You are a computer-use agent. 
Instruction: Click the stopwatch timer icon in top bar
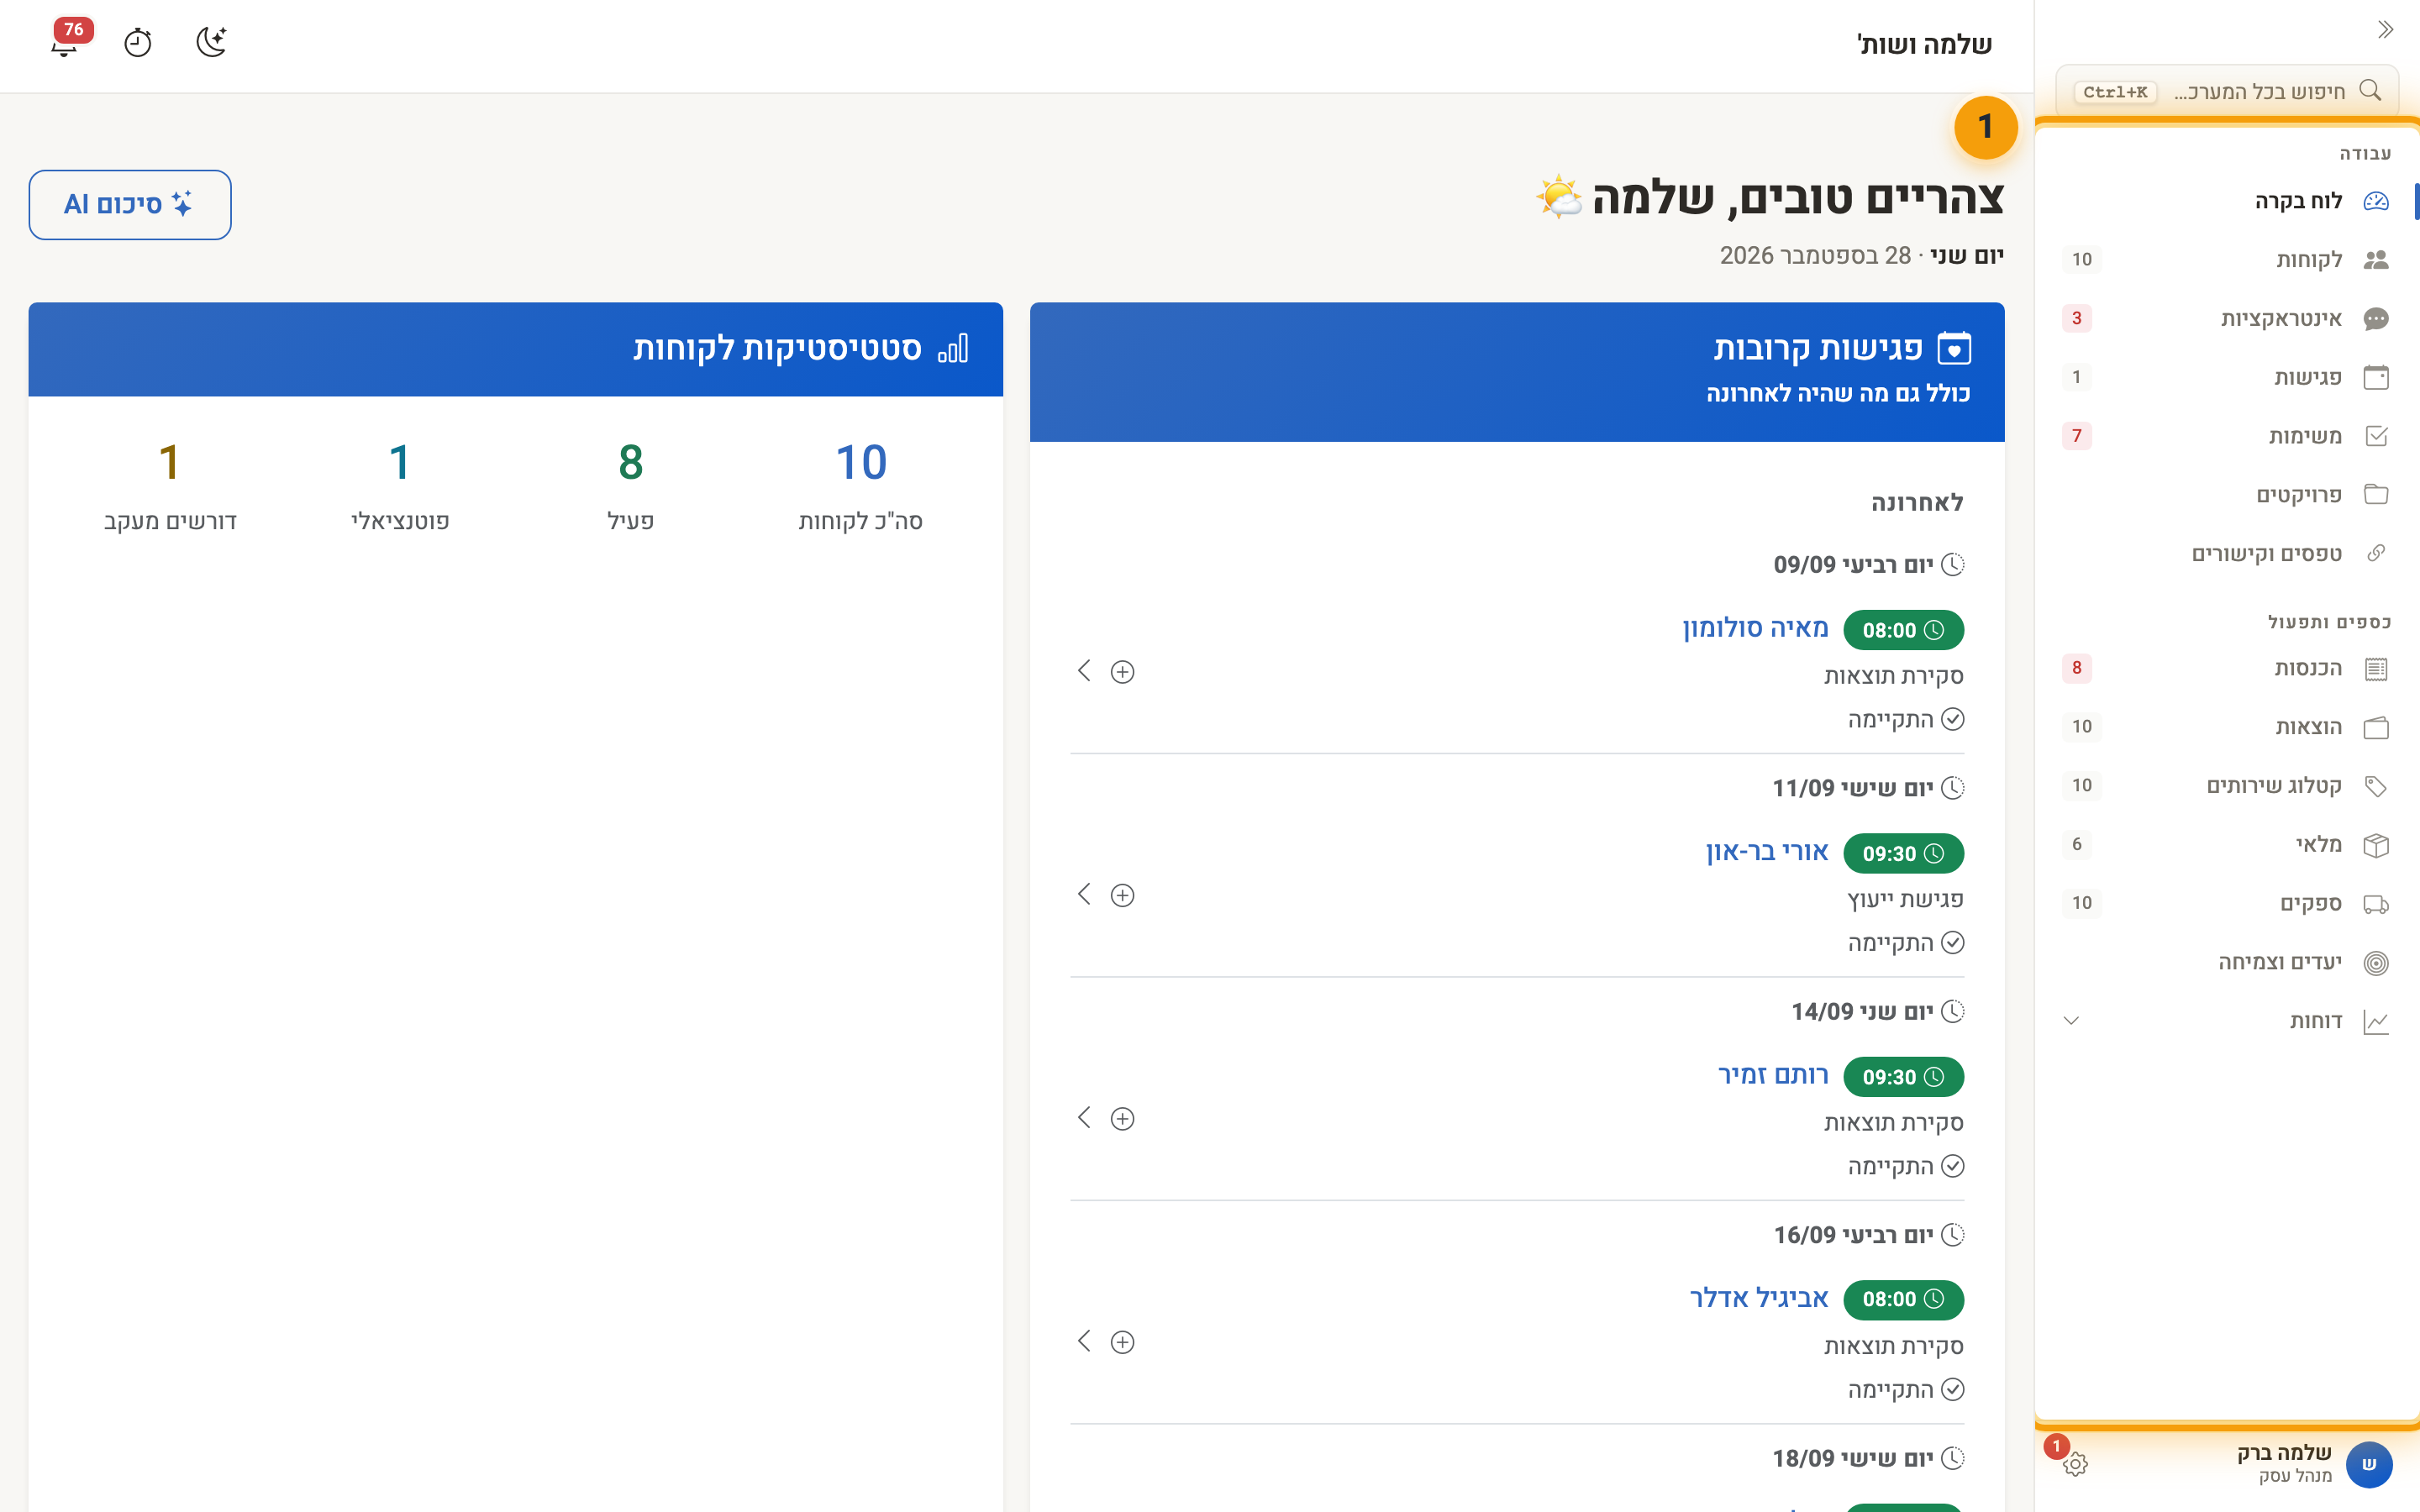point(137,43)
